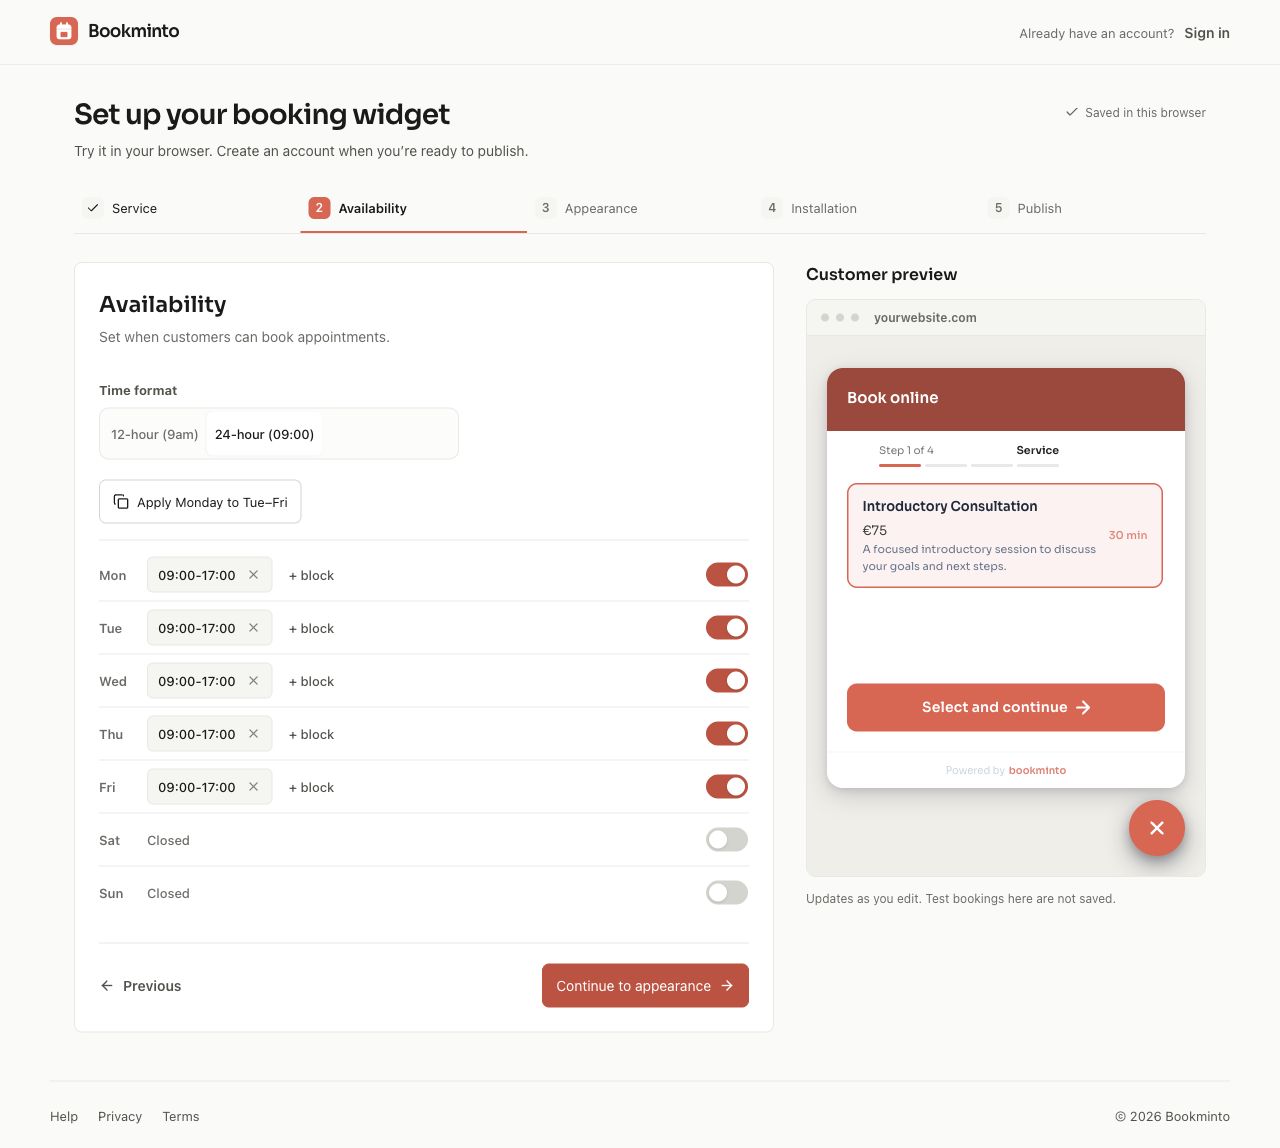Go to the Publish step tab
Image resolution: width=1280 pixels, height=1148 pixels.
(x=1093, y=208)
